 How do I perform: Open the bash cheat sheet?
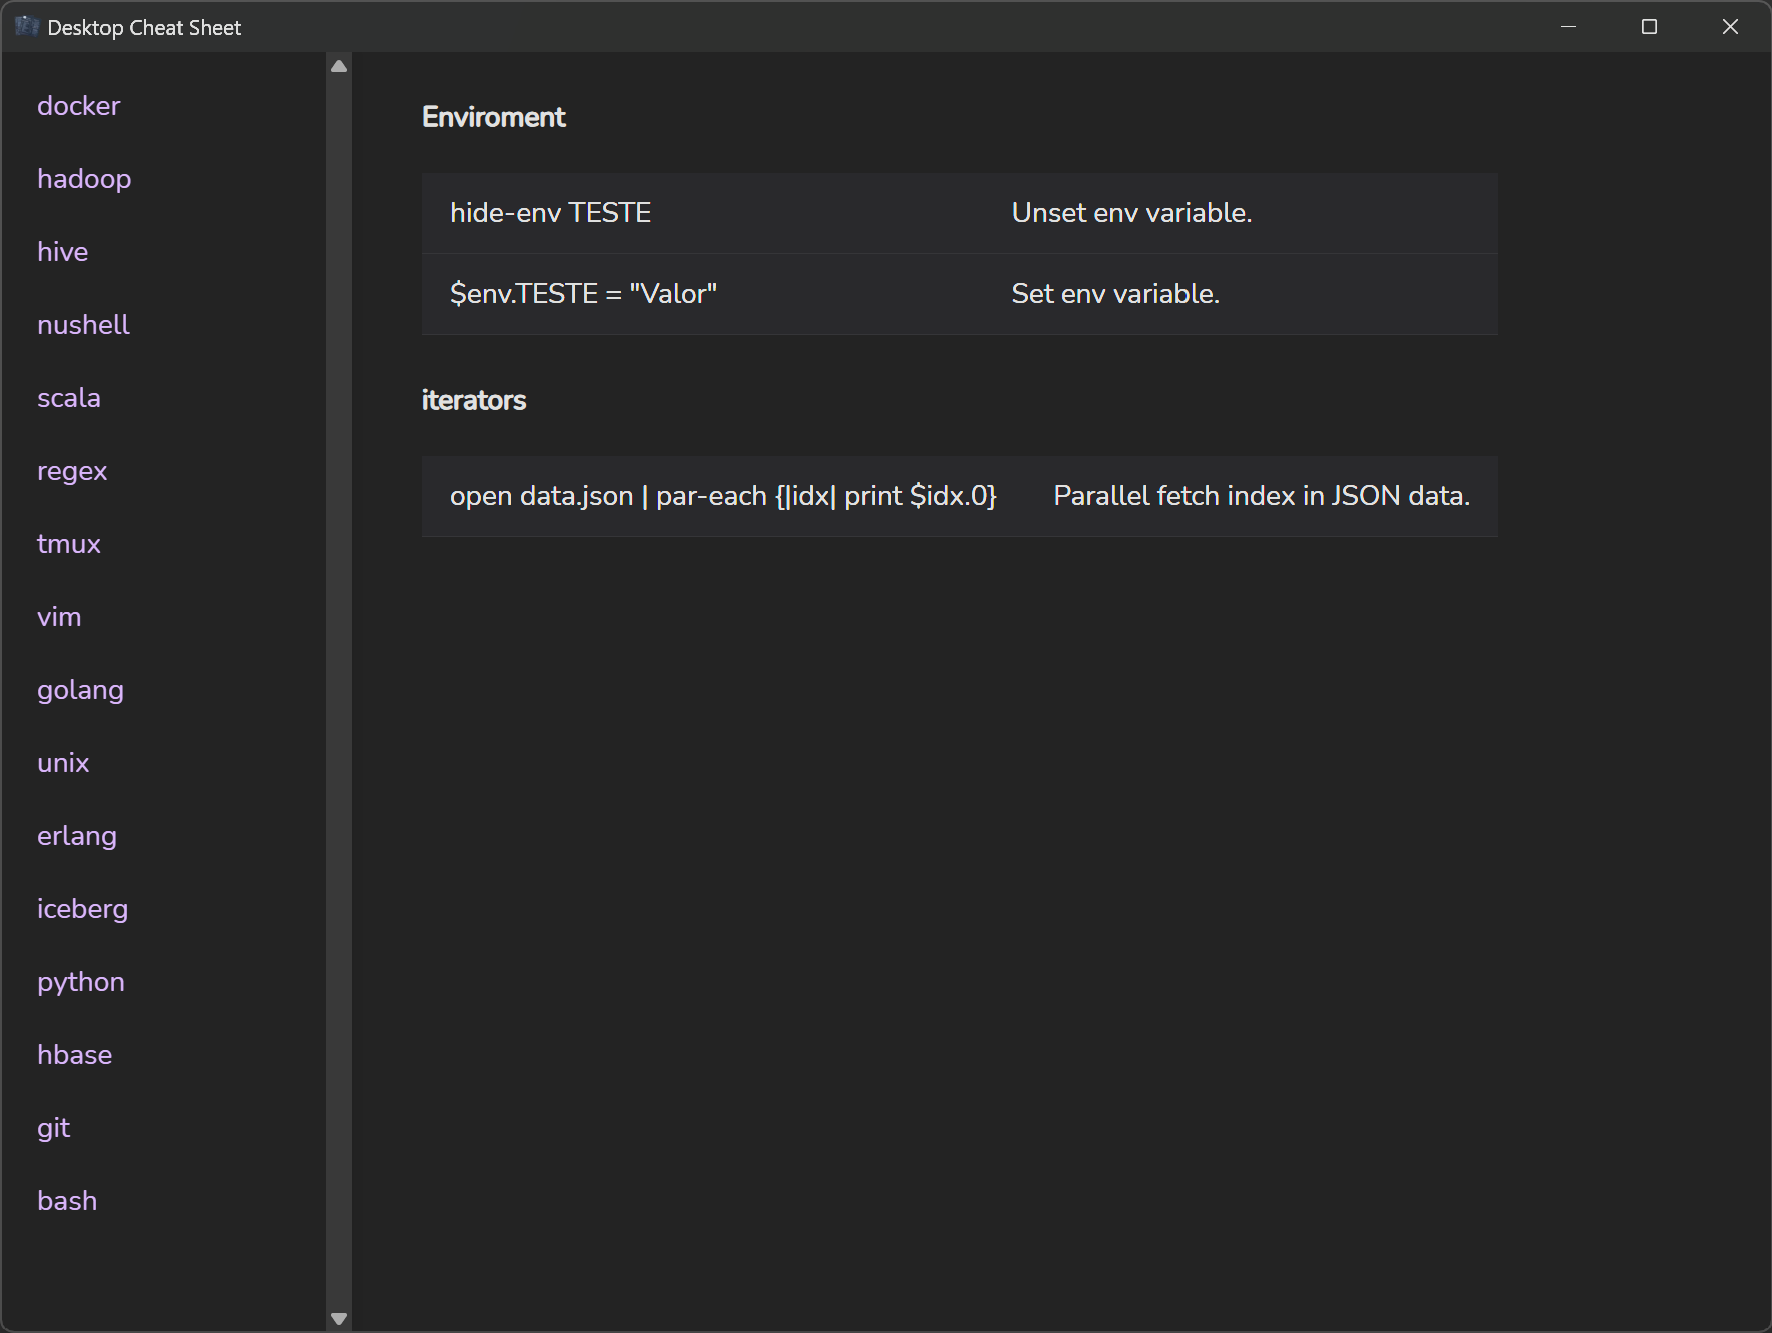tap(67, 1201)
